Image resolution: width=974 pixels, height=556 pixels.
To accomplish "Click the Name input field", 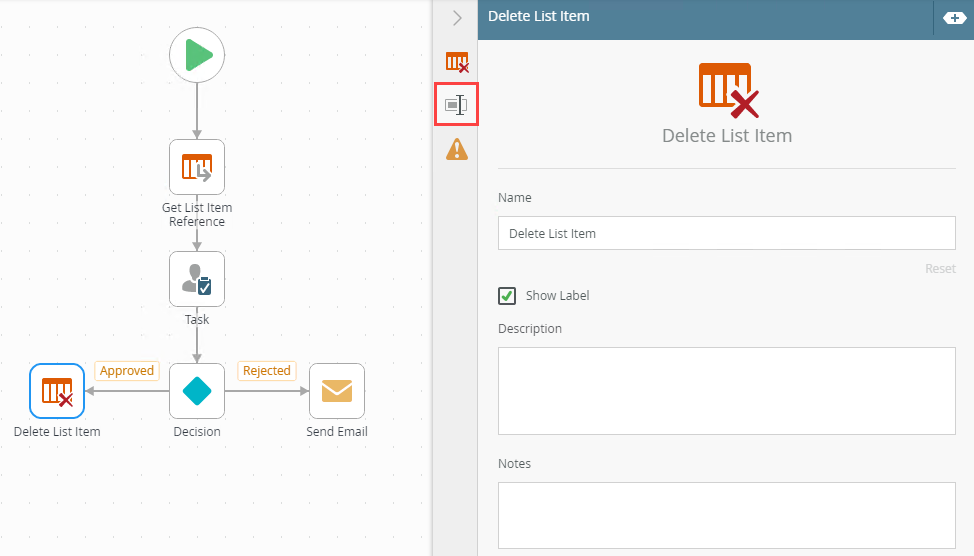I will click(x=726, y=234).
